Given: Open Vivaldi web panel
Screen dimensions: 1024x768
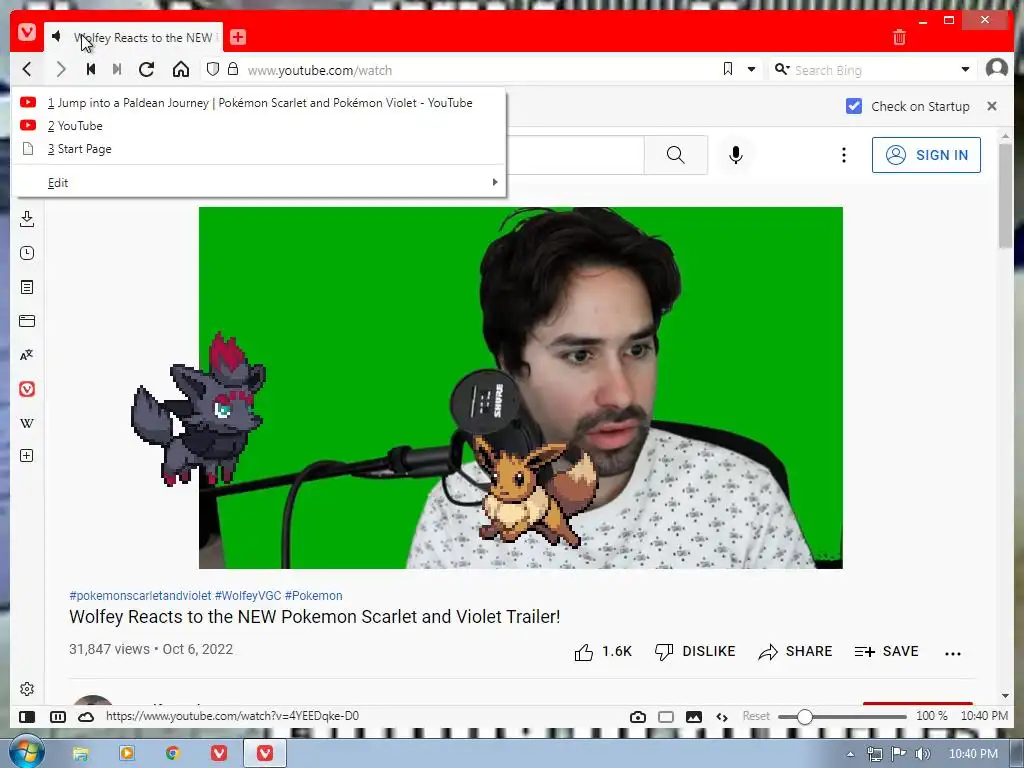Looking at the screenshot, I should (x=27, y=389).
